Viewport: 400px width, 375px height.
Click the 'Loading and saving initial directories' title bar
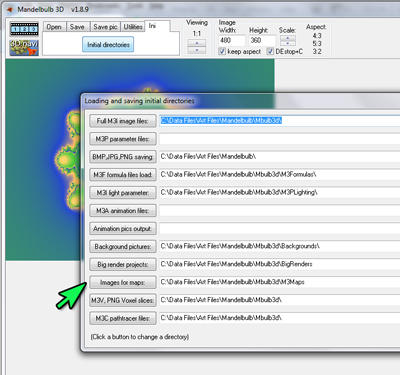[240, 101]
